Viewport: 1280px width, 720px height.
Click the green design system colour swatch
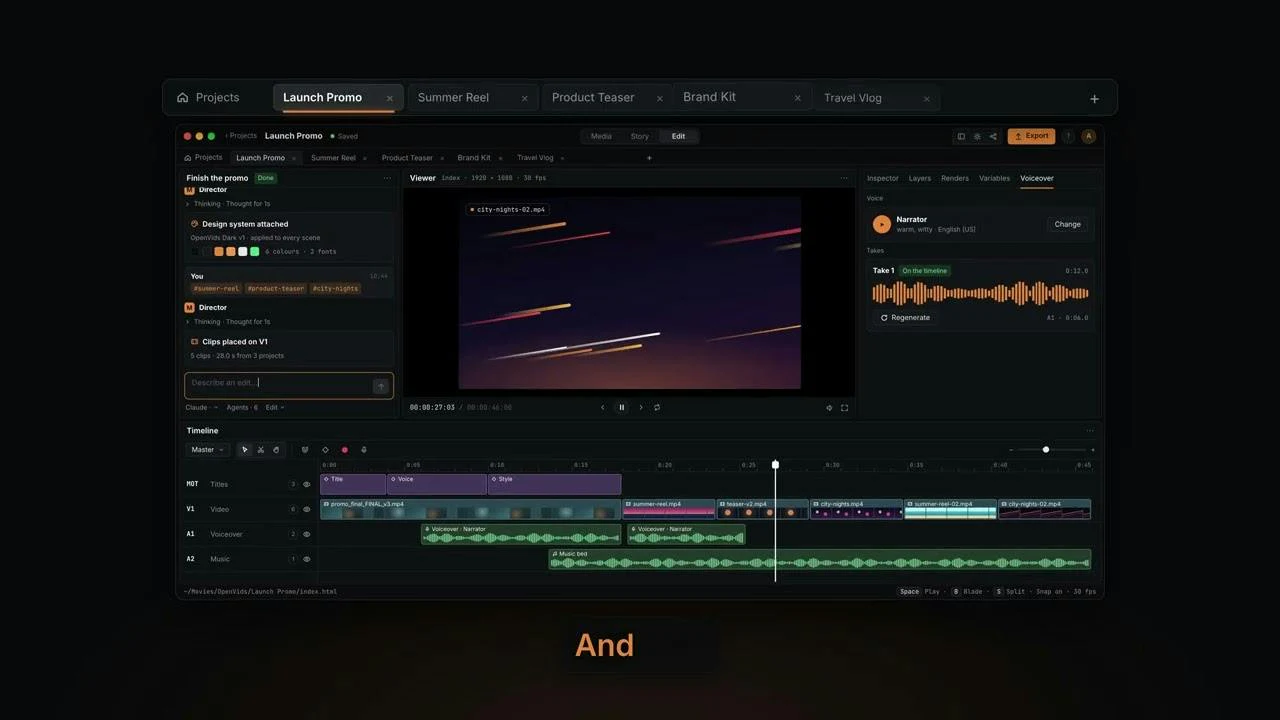[254, 251]
